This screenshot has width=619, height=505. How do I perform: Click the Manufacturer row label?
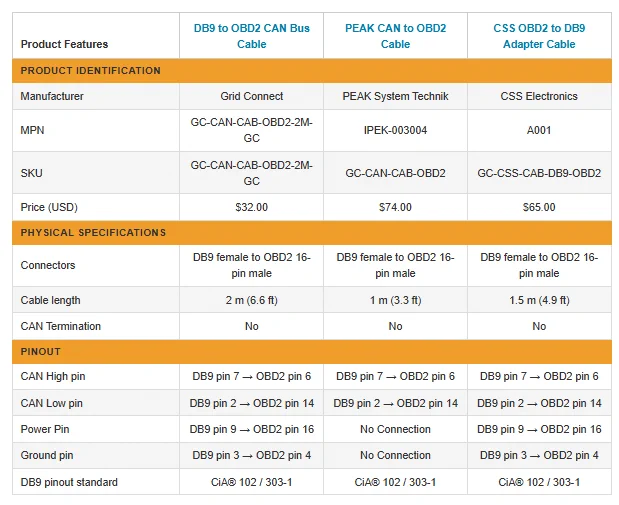(52, 96)
